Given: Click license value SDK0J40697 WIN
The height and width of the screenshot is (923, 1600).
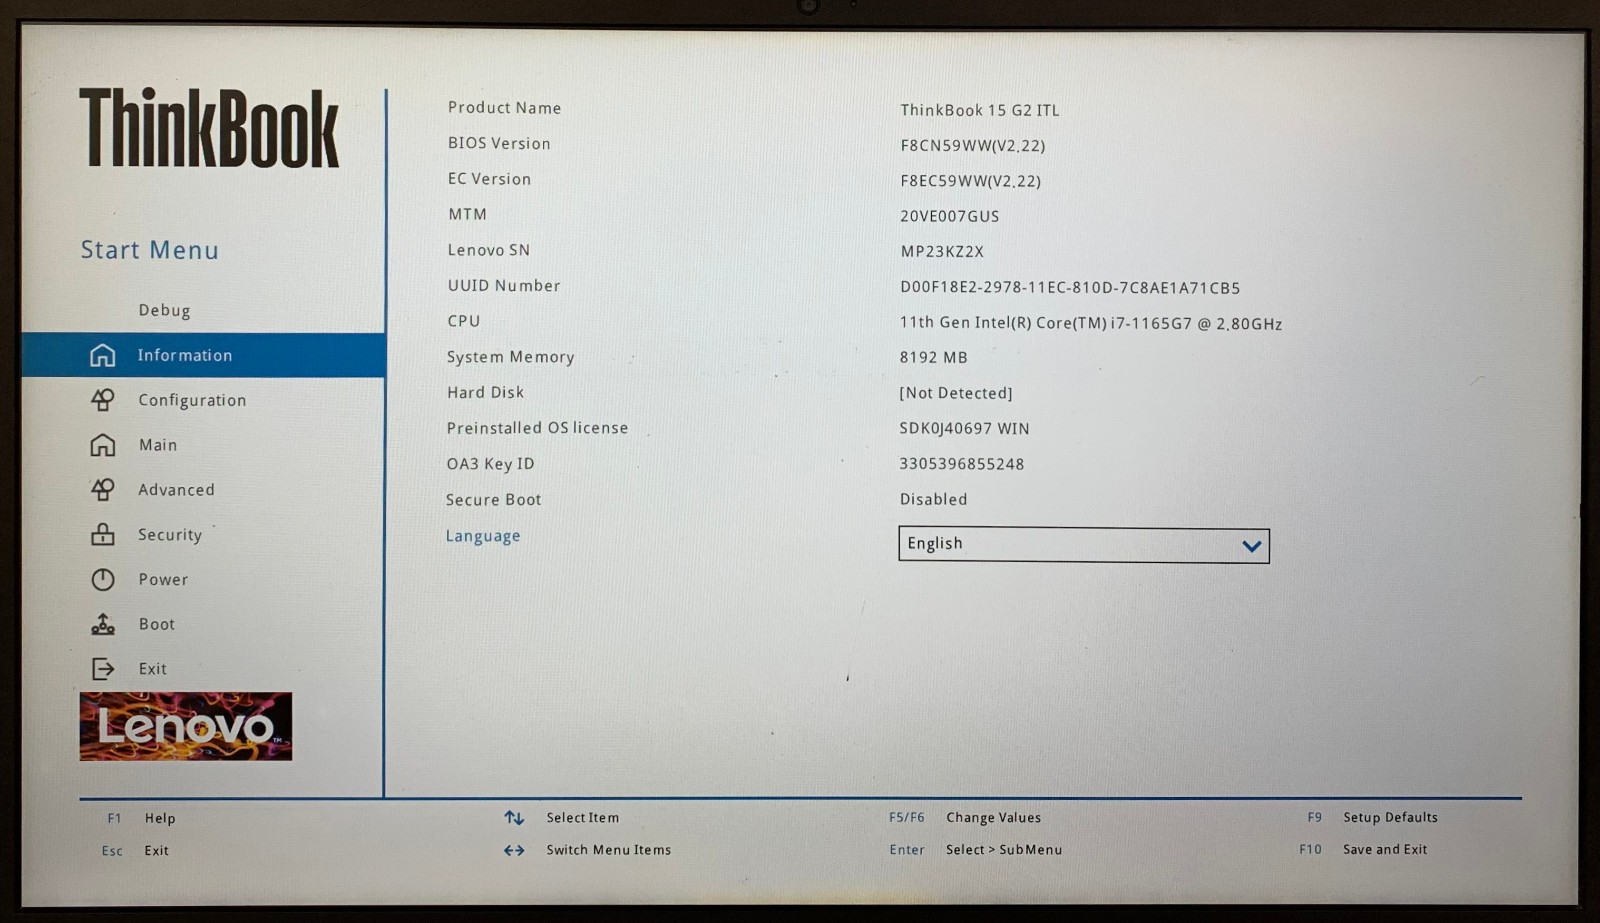Looking at the screenshot, I should click(964, 428).
